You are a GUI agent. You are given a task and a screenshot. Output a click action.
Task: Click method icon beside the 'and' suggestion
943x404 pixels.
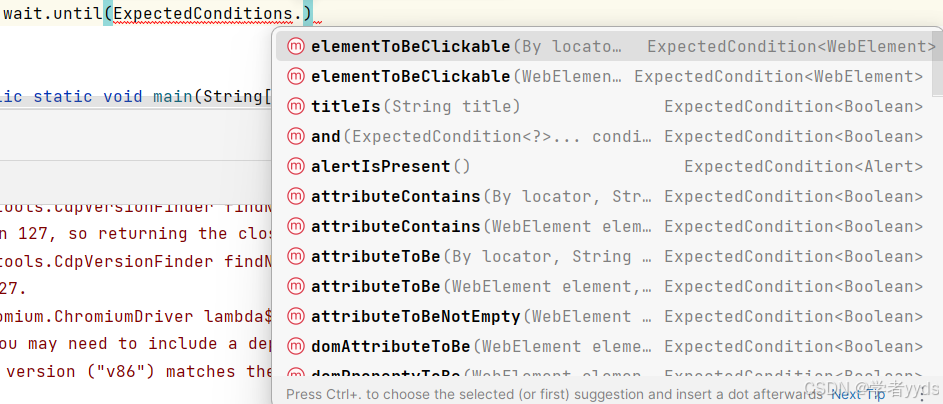pos(295,136)
